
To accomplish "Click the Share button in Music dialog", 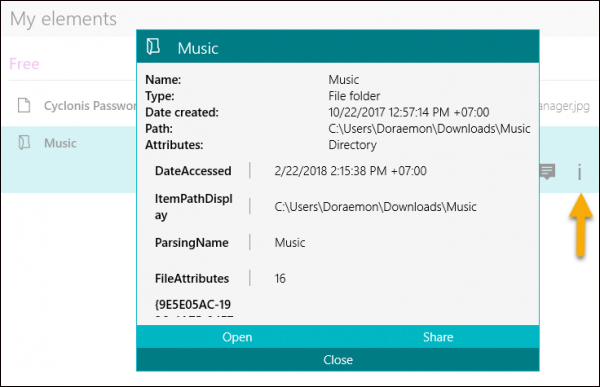I will pyautogui.click(x=438, y=337).
